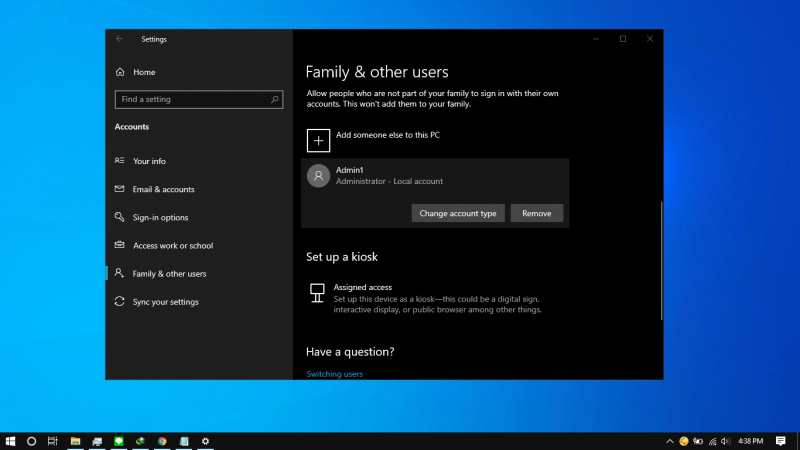
Task: Close the Settings window
Action: coord(650,39)
